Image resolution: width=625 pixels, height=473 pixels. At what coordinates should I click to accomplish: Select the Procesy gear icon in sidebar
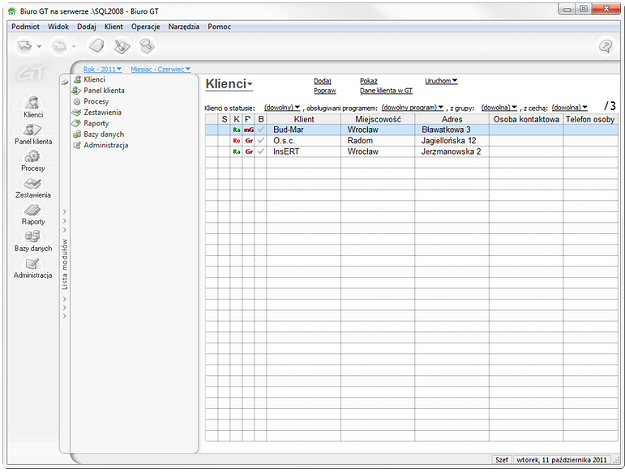coord(33,158)
